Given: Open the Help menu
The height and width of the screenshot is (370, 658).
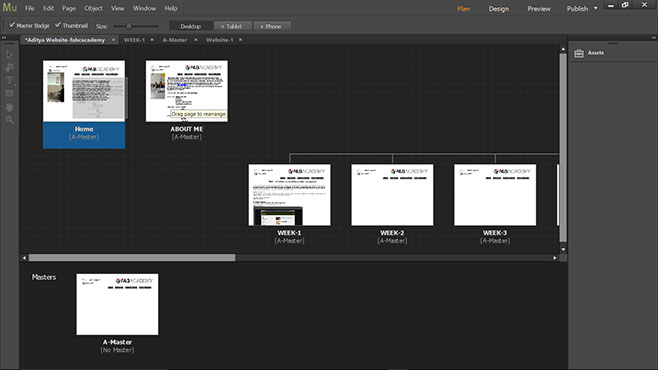Looking at the screenshot, I should [171, 8].
